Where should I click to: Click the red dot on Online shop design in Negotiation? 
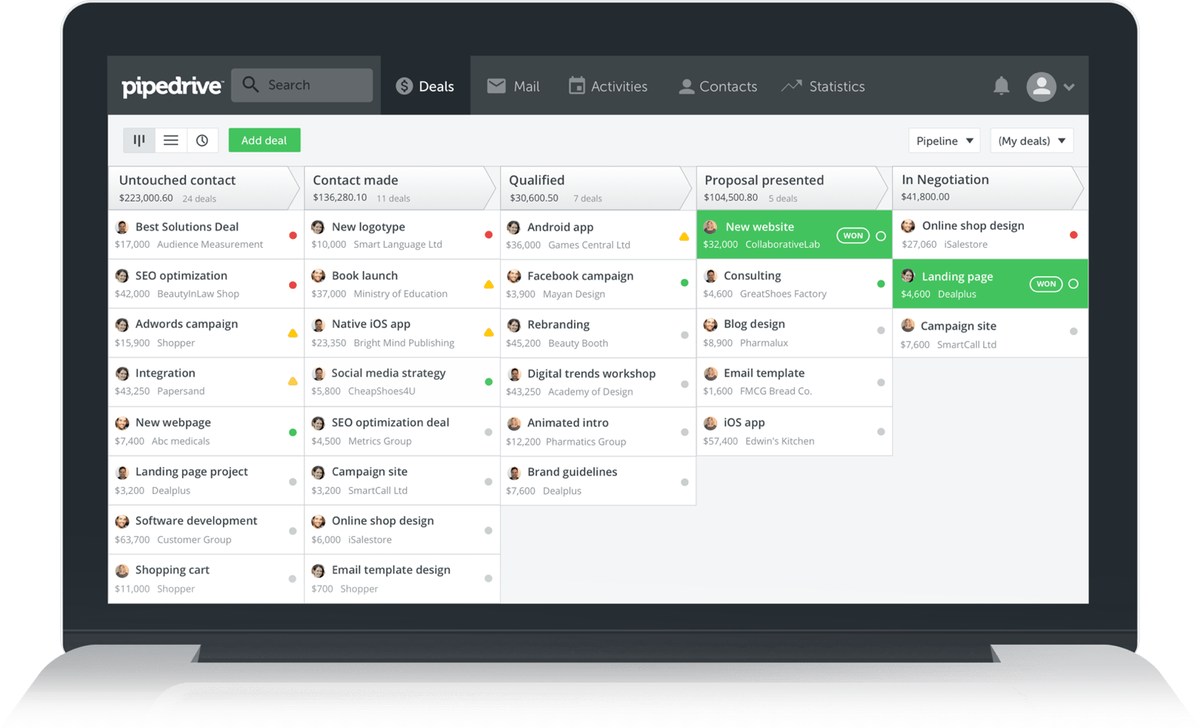(x=1074, y=235)
